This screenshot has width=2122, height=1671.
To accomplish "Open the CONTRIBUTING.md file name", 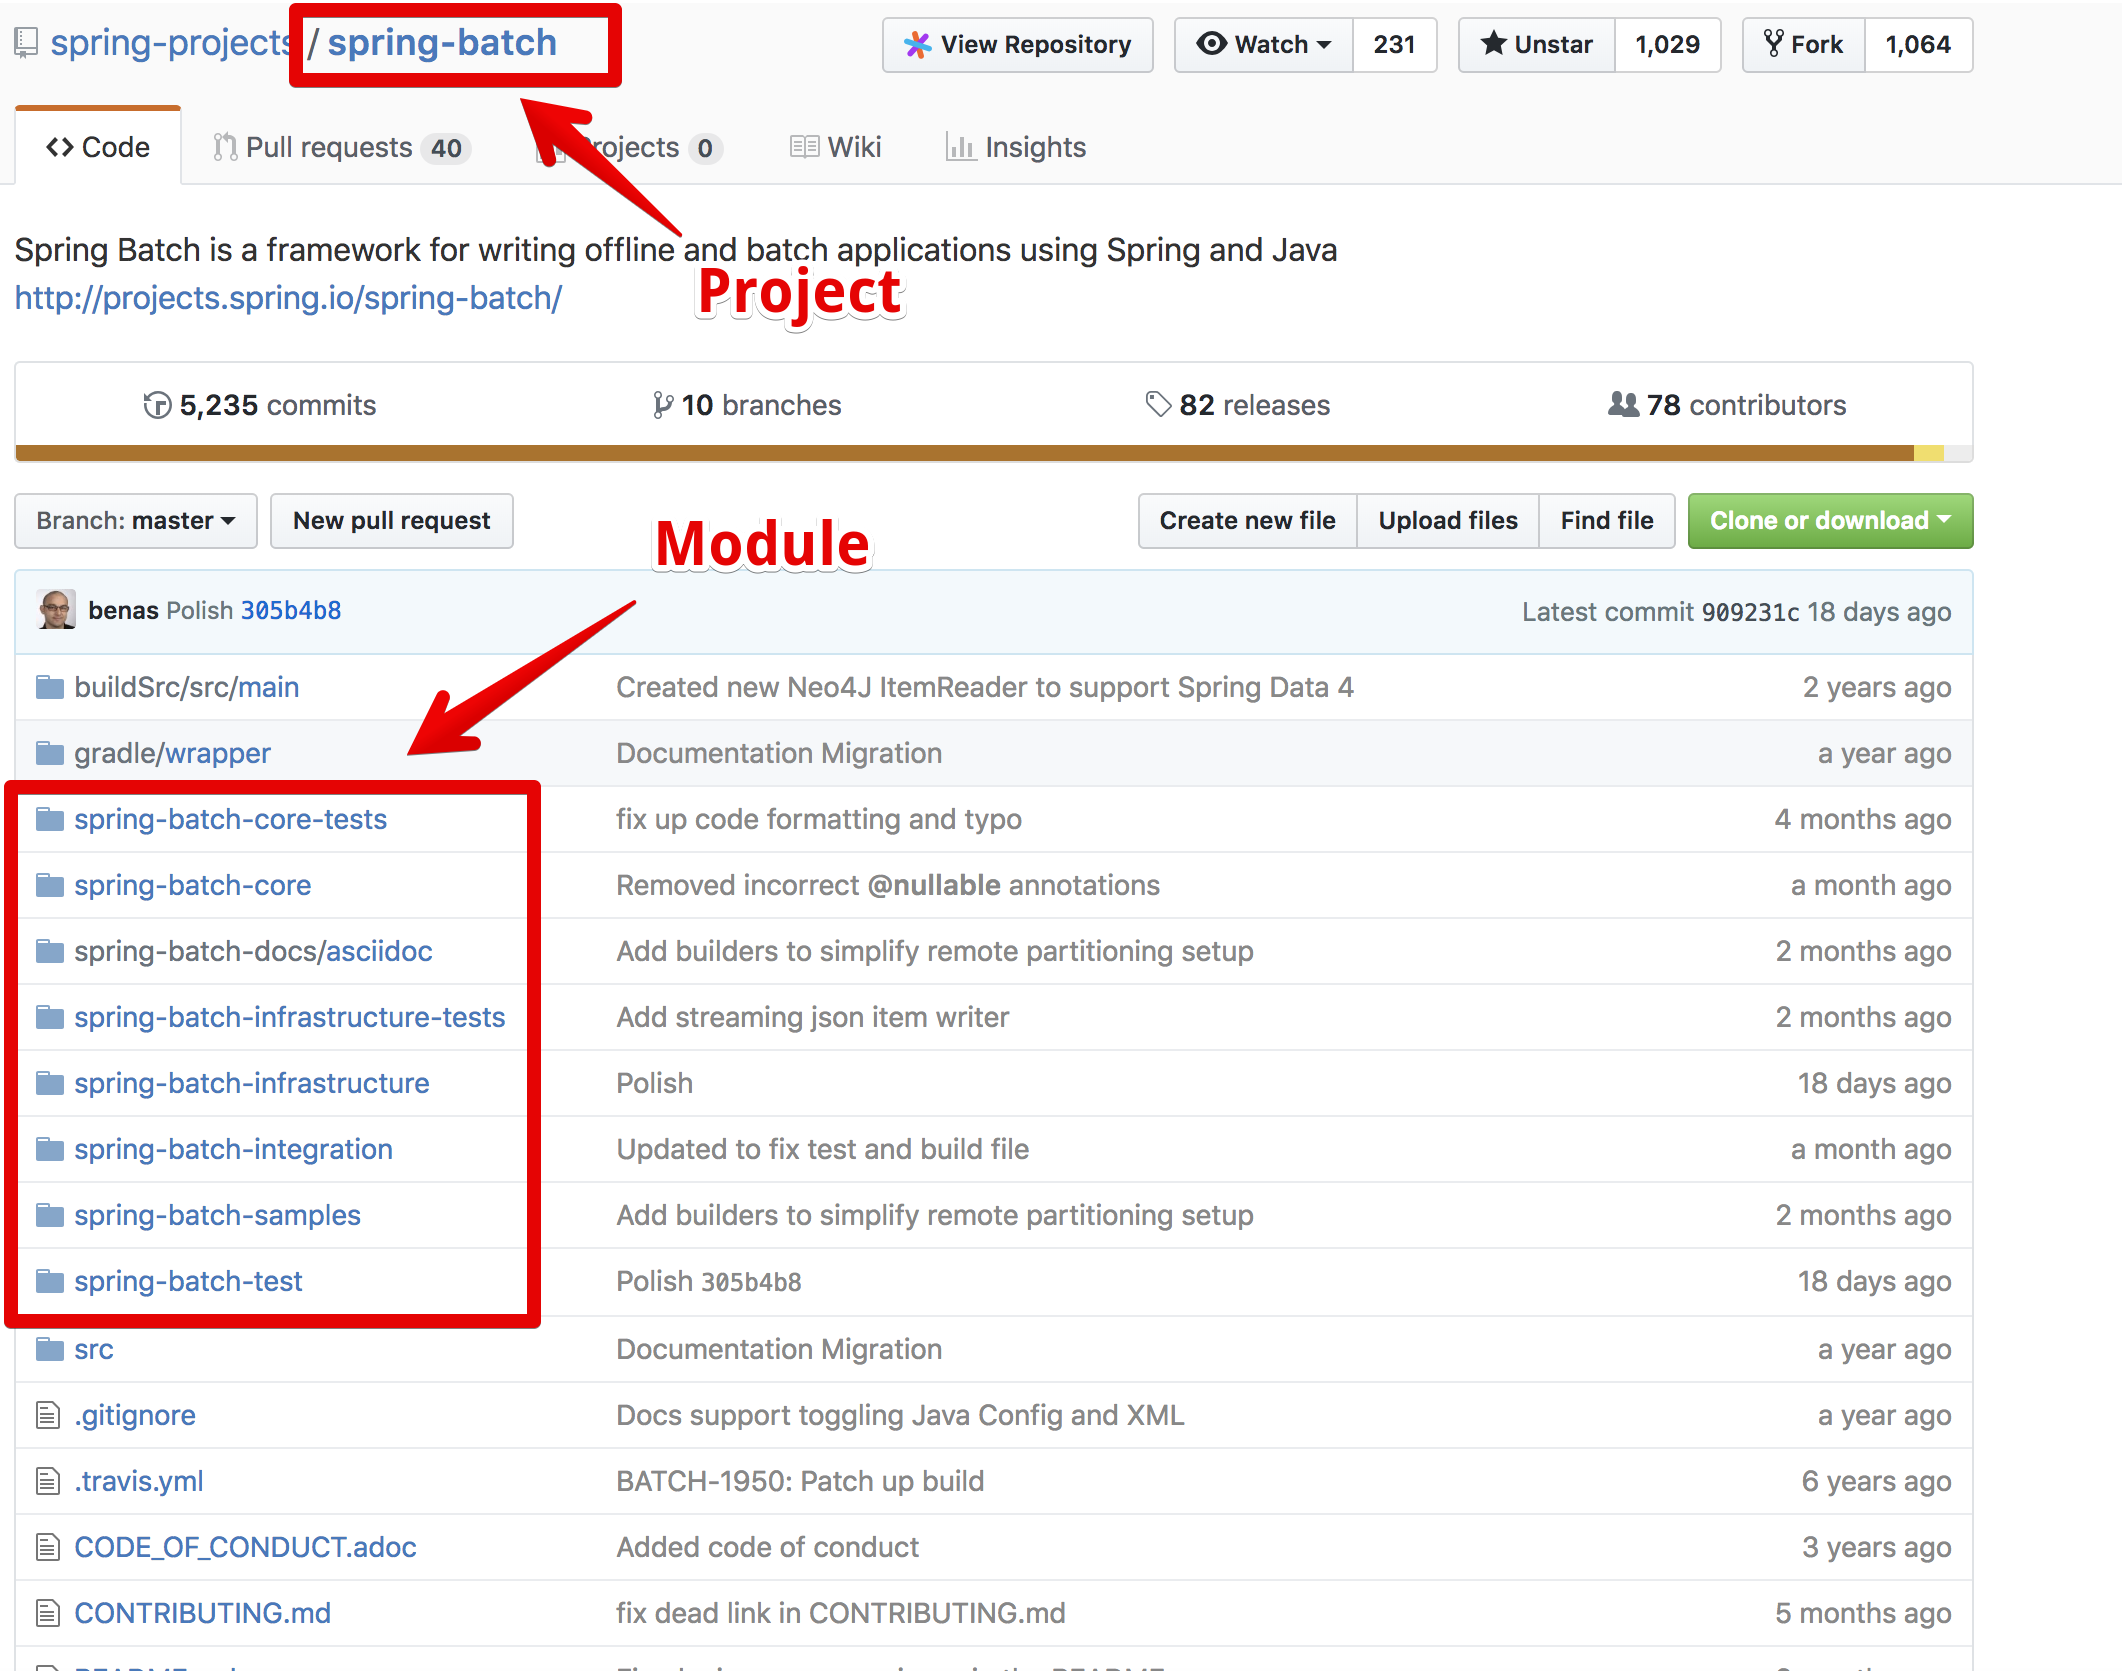I will [202, 1613].
